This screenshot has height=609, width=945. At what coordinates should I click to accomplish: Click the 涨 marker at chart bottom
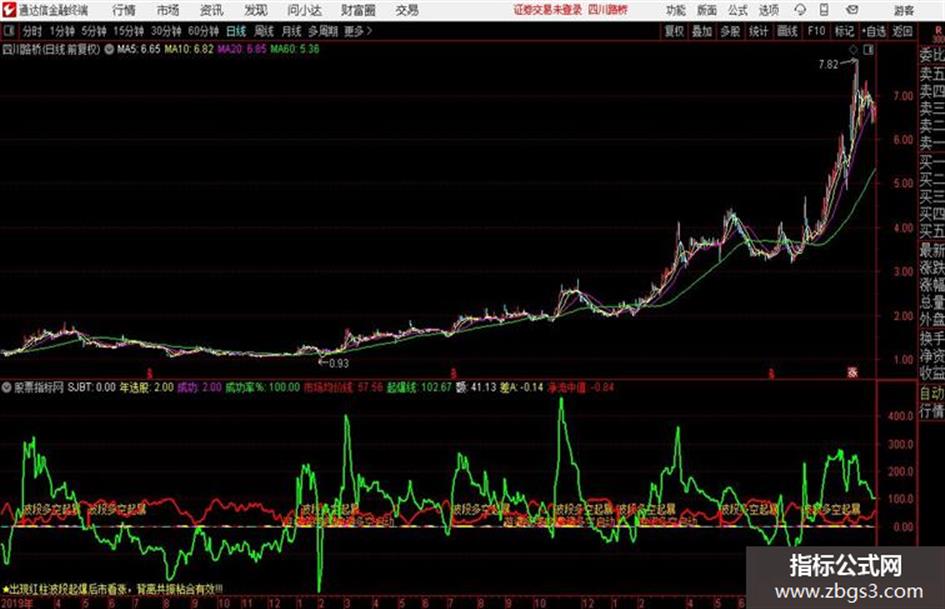pyautogui.click(x=853, y=373)
